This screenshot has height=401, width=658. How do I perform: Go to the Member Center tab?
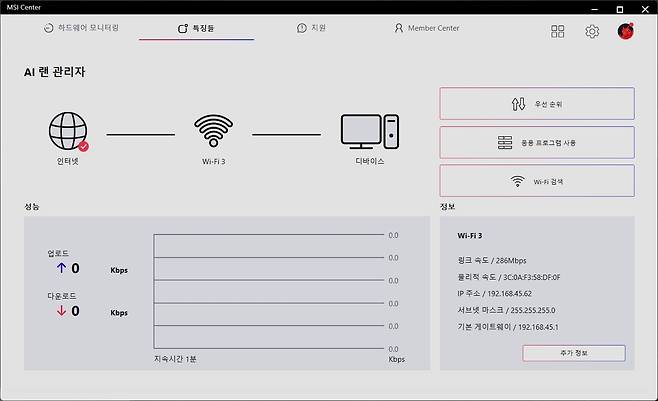pos(426,28)
